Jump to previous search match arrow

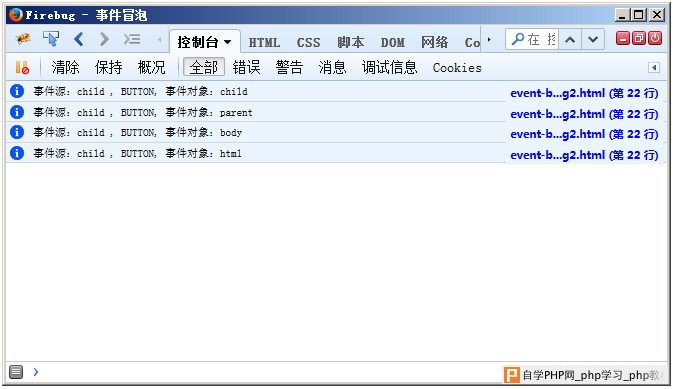(570, 40)
